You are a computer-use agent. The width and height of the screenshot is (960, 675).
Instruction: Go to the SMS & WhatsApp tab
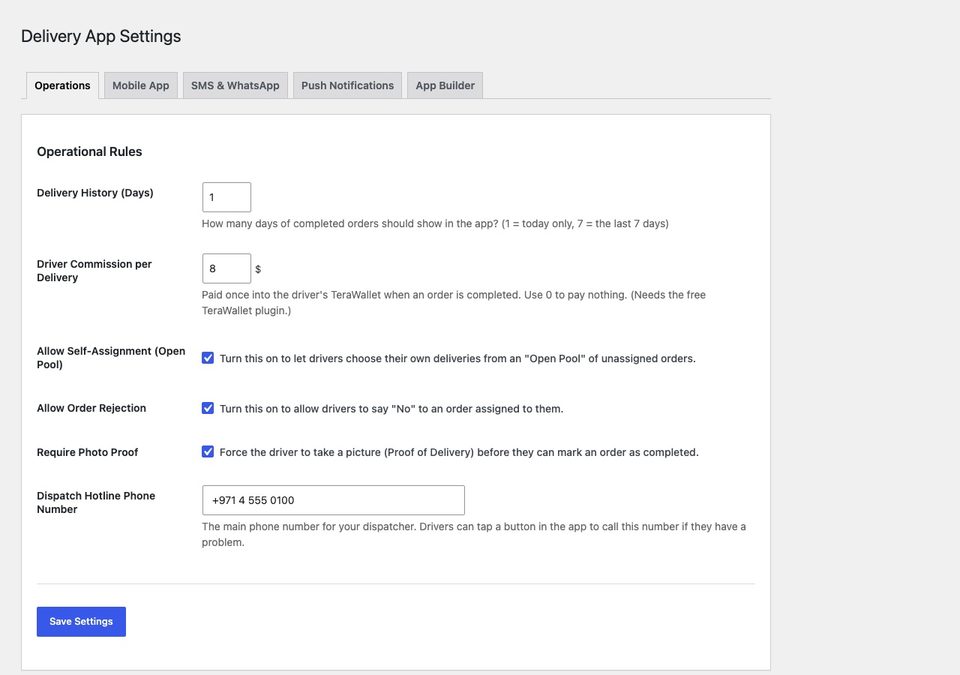point(235,86)
